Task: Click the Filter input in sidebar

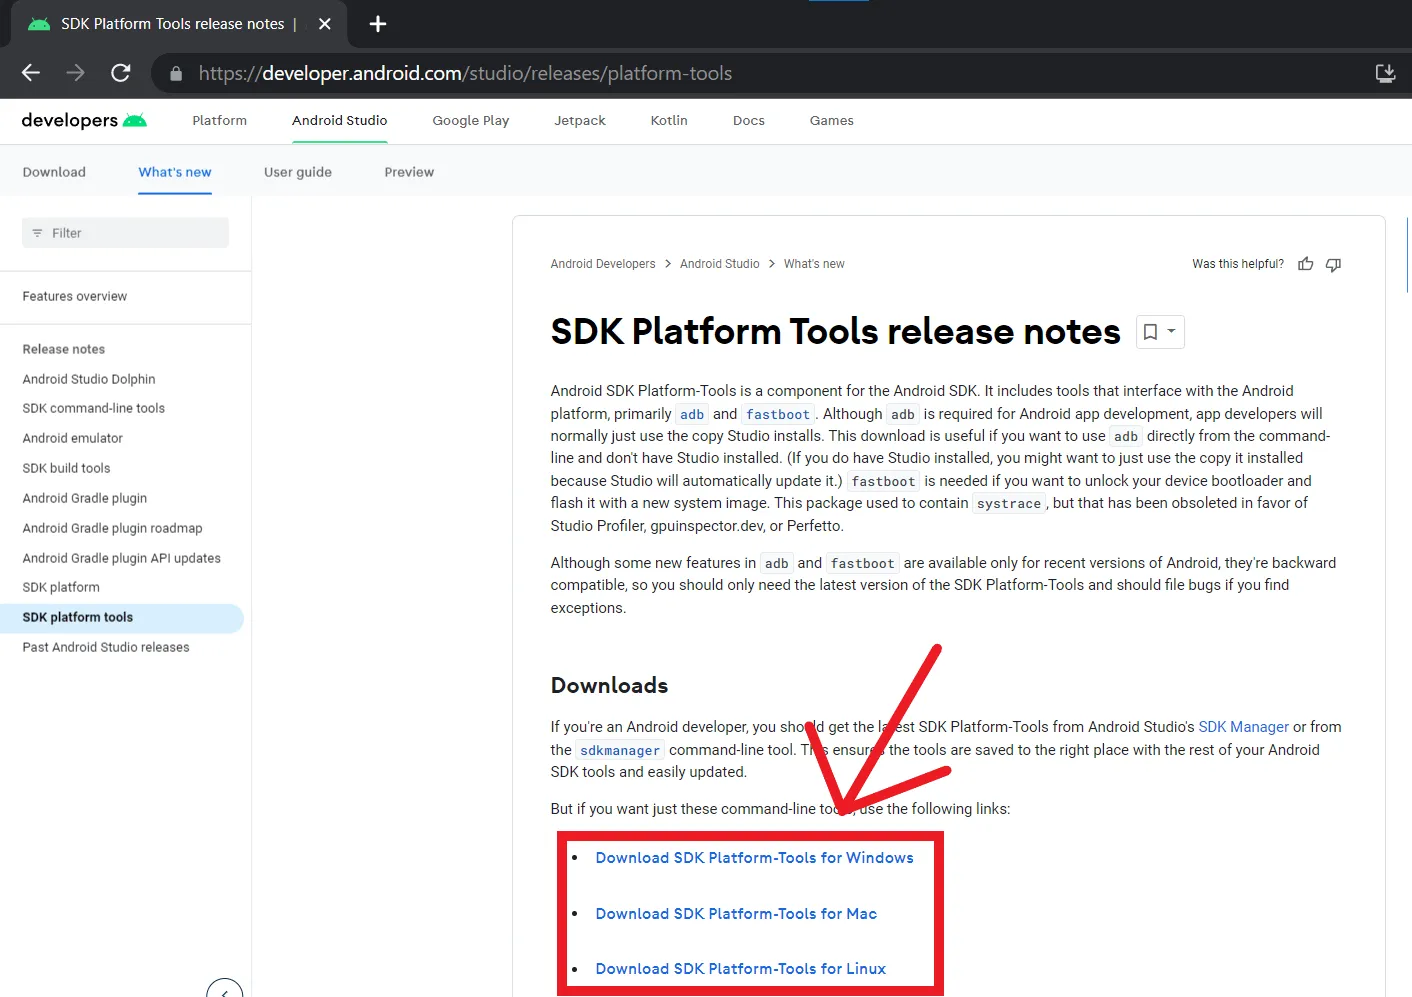Action: coord(125,233)
